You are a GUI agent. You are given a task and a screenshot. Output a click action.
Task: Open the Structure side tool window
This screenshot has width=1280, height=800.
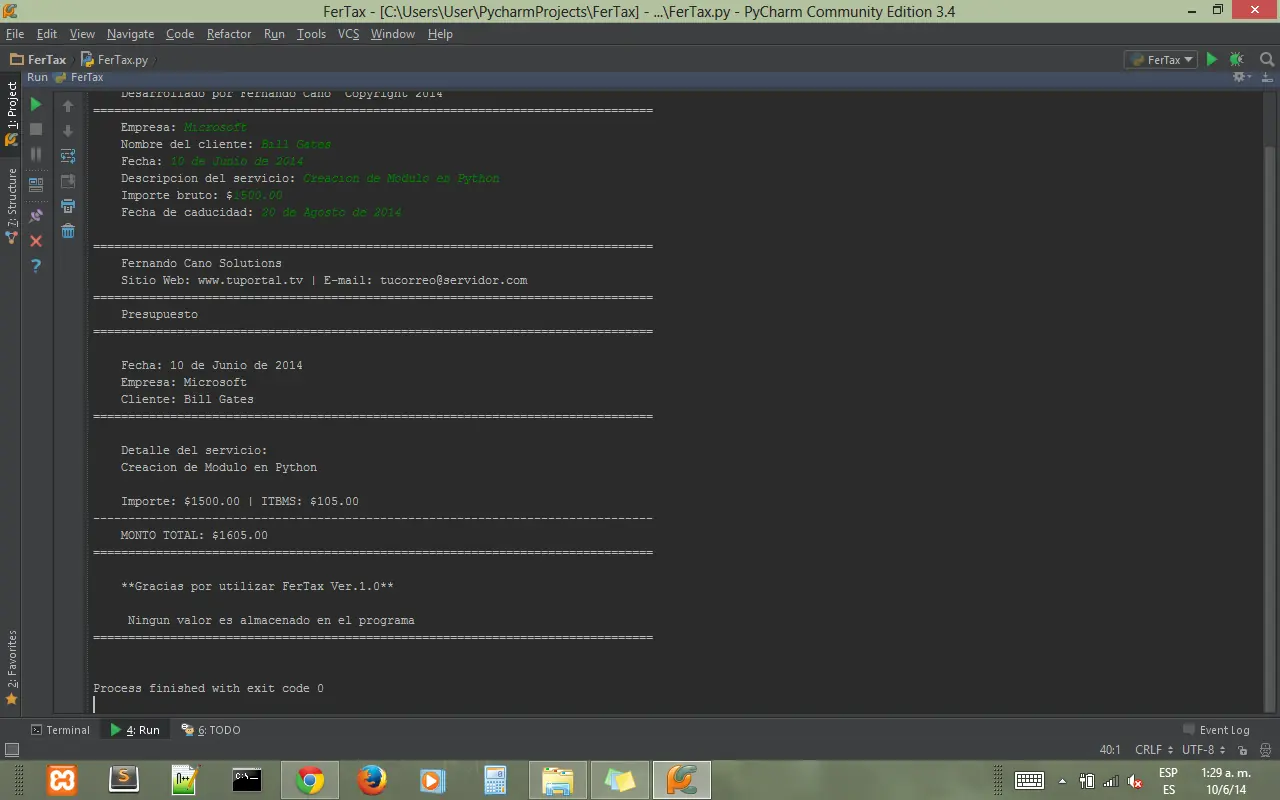(11, 206)
